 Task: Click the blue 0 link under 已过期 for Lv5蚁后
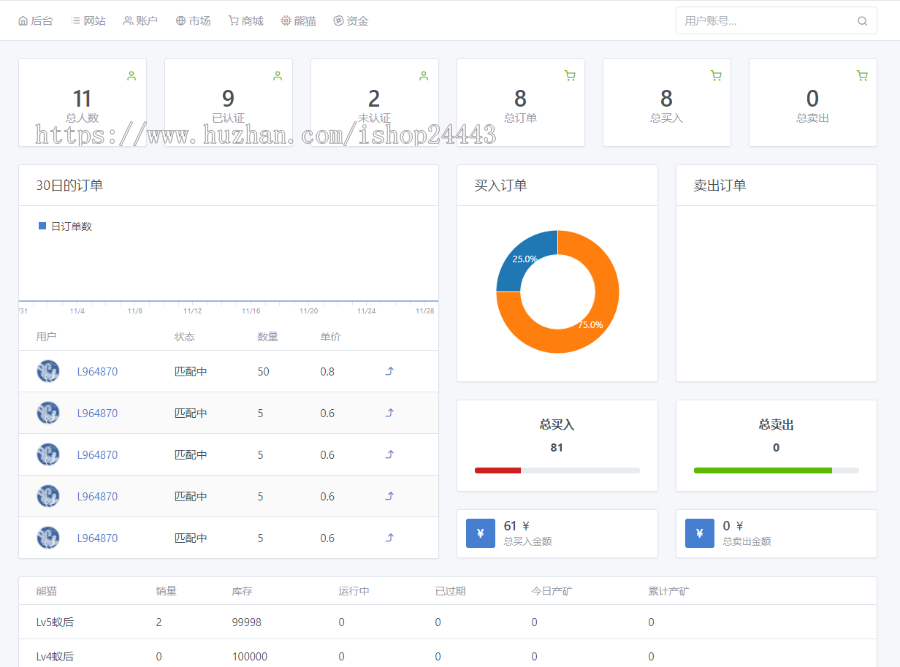[437, 621]
